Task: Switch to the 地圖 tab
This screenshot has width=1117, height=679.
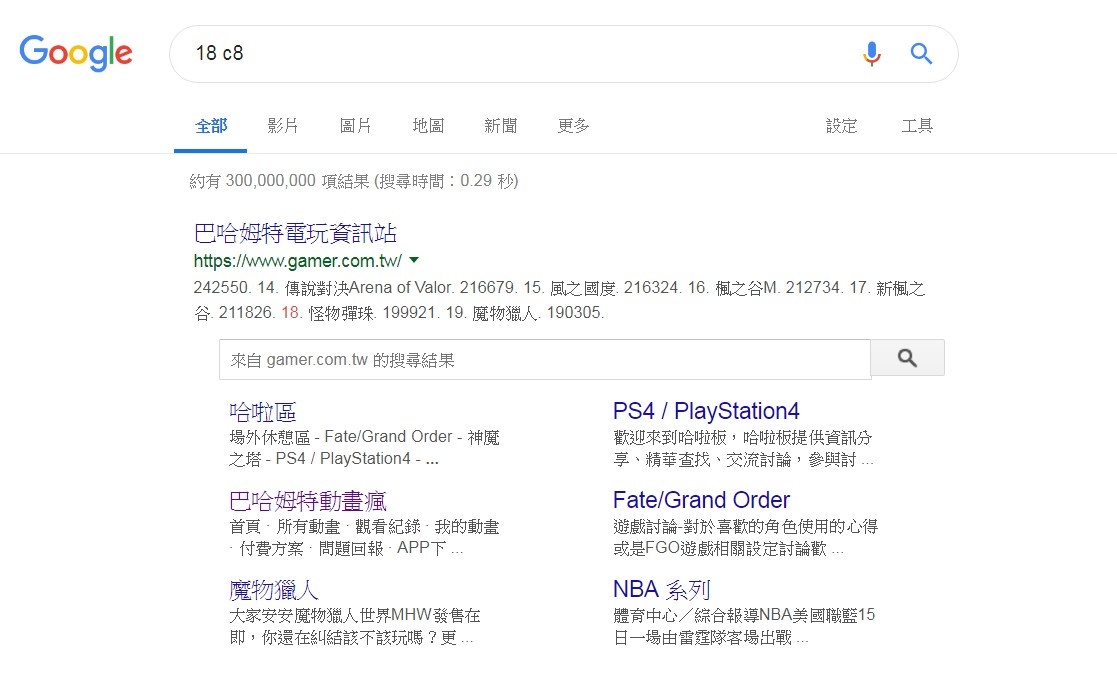Action: (428, 126)
